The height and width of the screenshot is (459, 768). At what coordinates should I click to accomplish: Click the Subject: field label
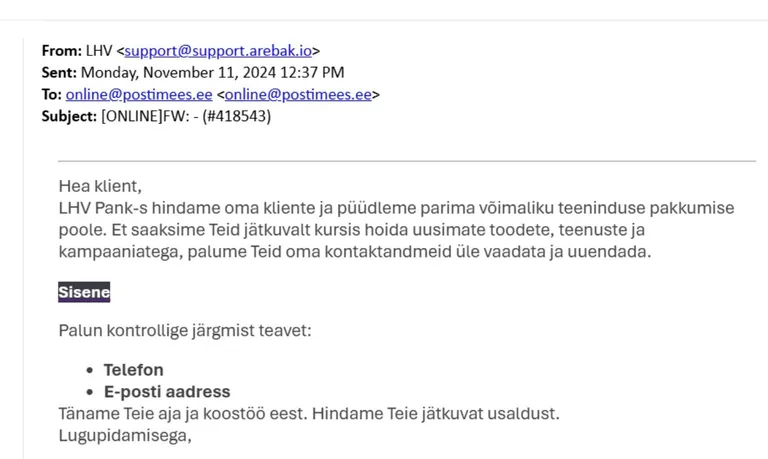click(69, 117)
